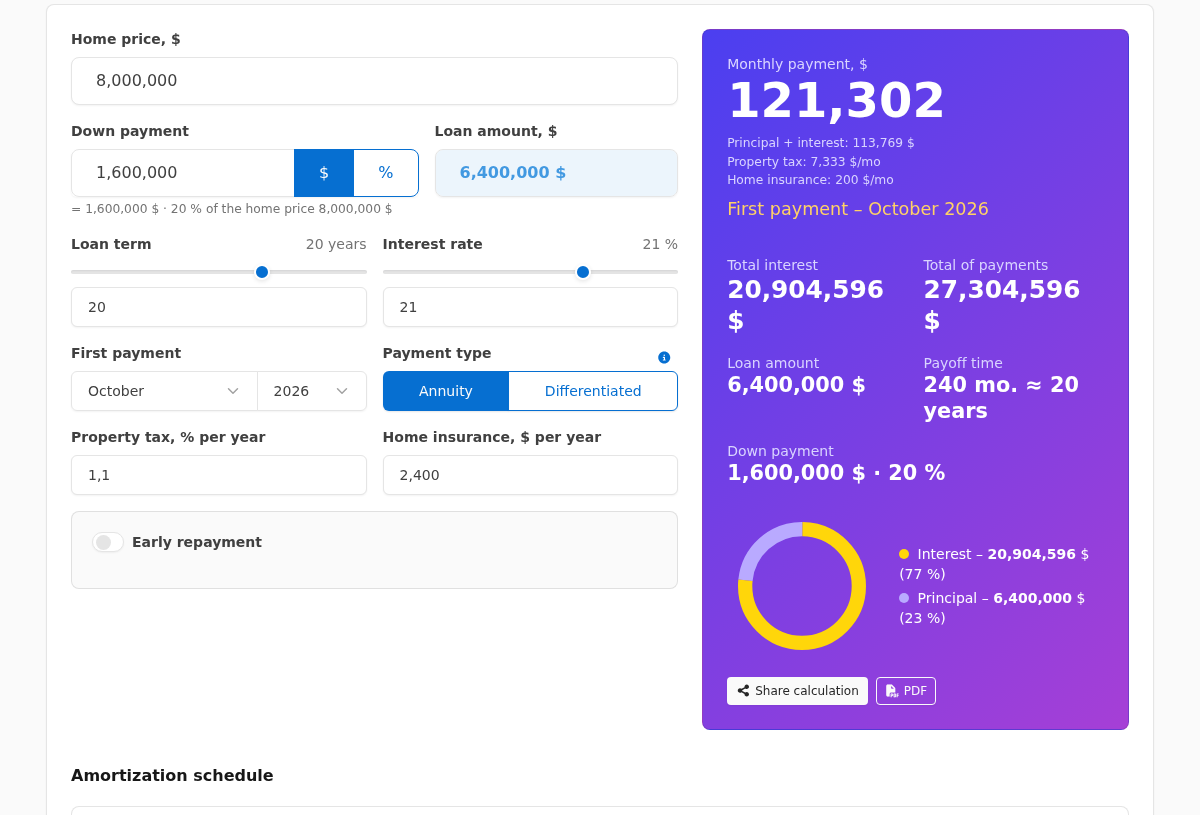Switch down payment unit to dollars
1200x815 pixels.
(x=324, y=173)
